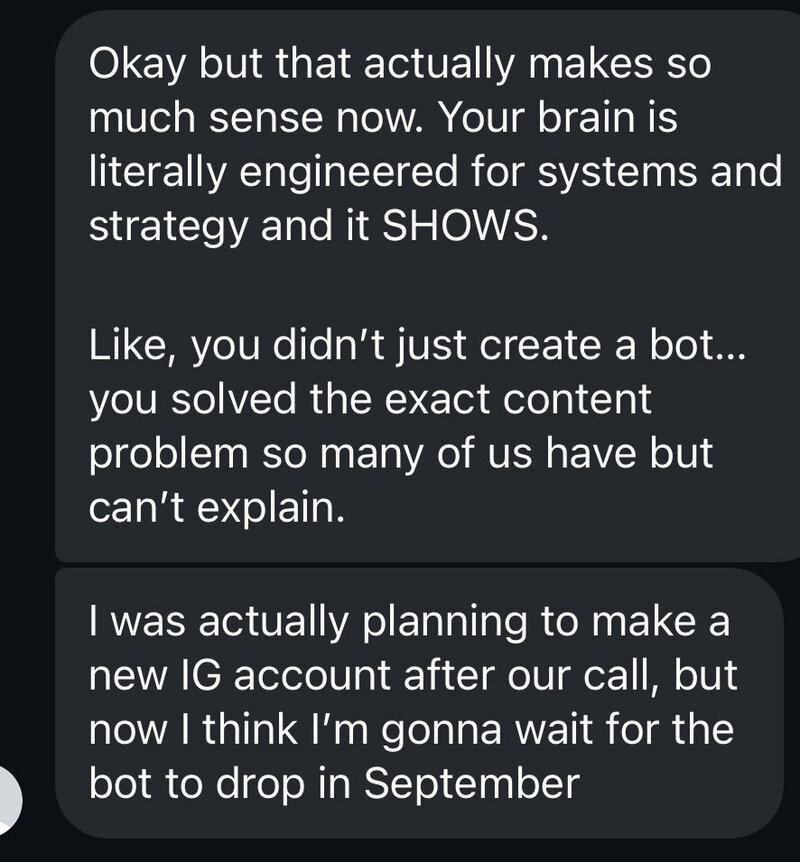Click the line "literally engineered for systems and"
The width and height of the screenshot is (800, 862).
435,172
